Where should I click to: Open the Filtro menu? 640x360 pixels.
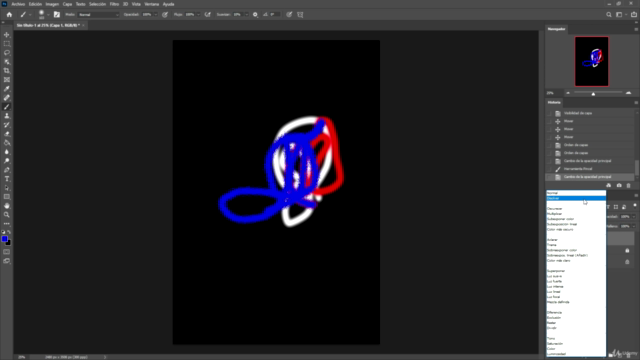(x=114, y=4)
